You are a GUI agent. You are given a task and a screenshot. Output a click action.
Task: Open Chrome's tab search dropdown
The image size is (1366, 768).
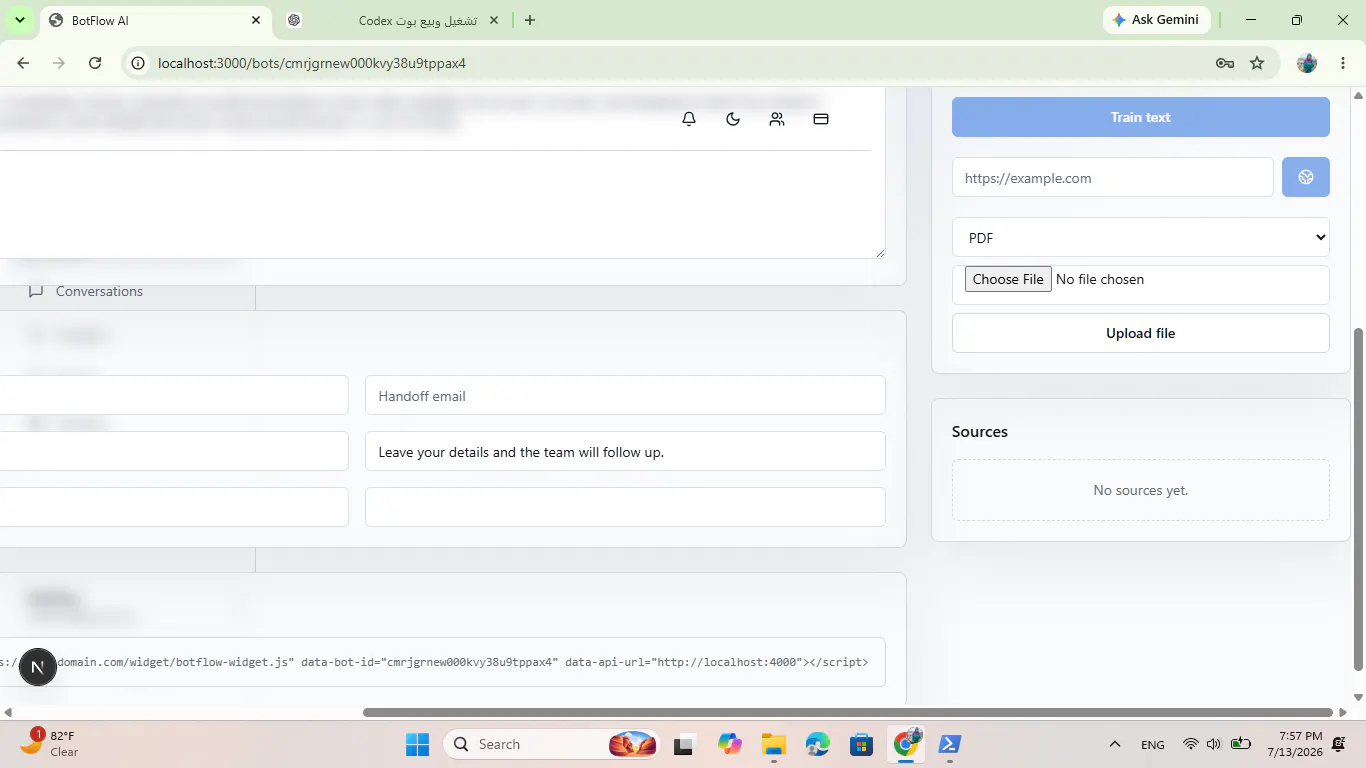(19, 20)
